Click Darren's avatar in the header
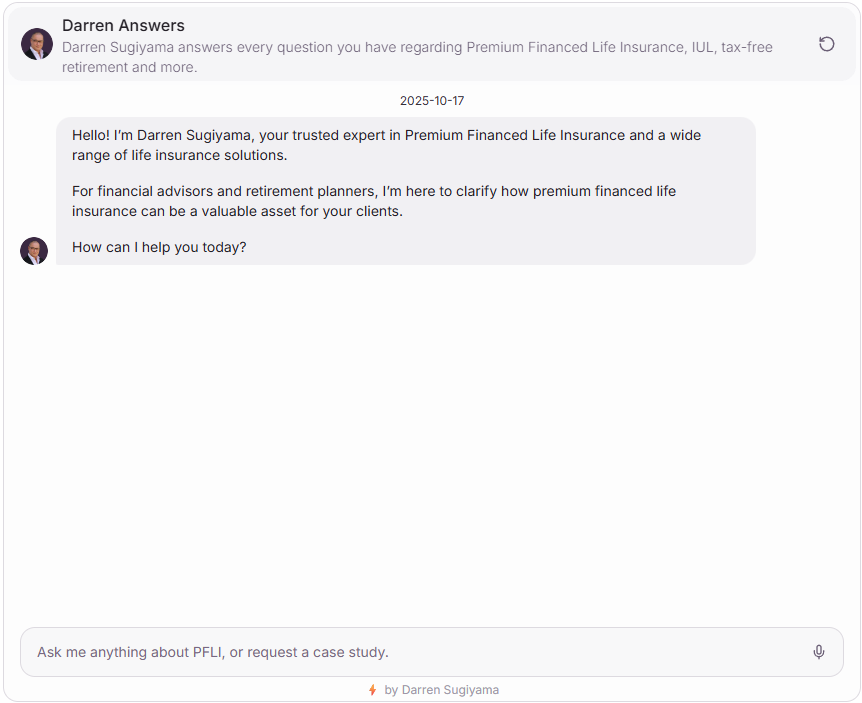862x703 pixels. [37, 44]
